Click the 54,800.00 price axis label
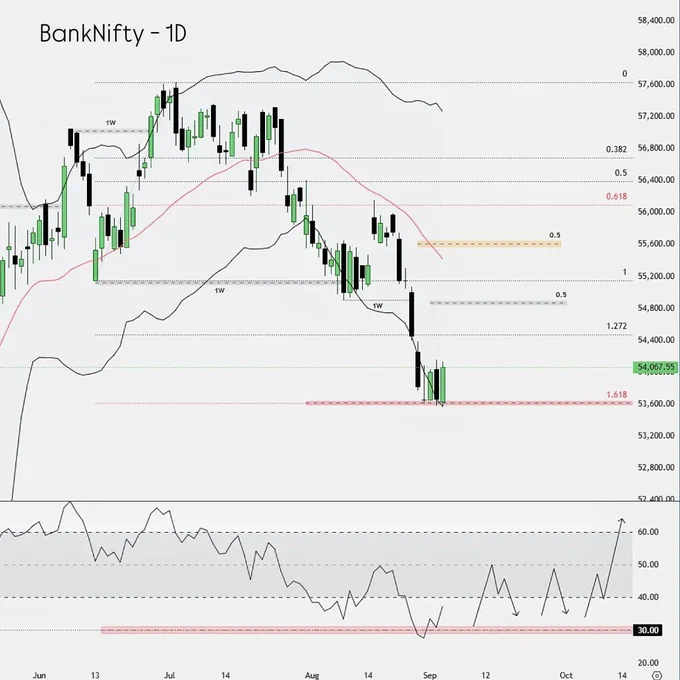This screenshot has width=680, height=680. (x=656, y=308)
